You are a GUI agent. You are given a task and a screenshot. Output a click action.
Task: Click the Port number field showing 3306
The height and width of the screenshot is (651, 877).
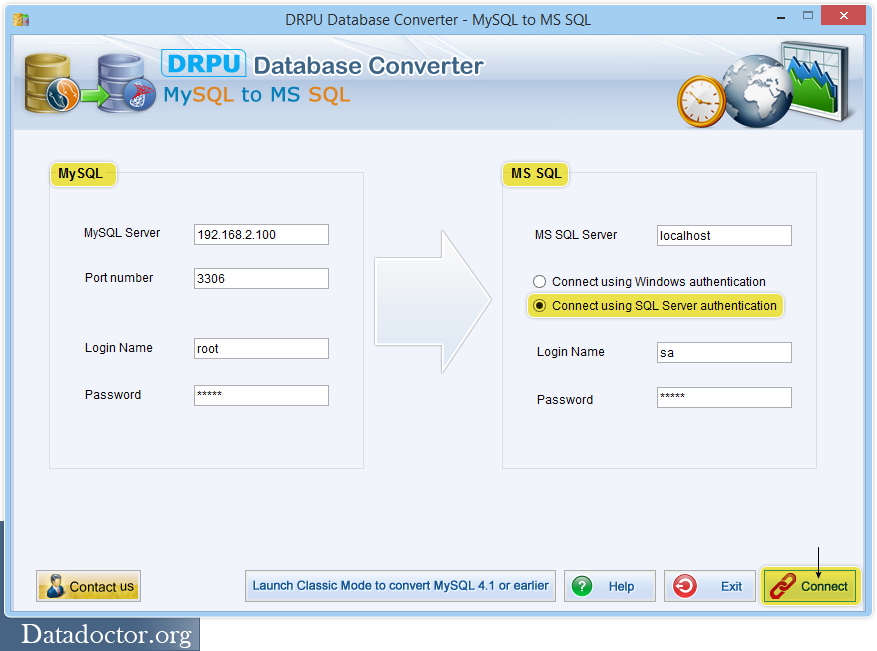coord(261,279)
